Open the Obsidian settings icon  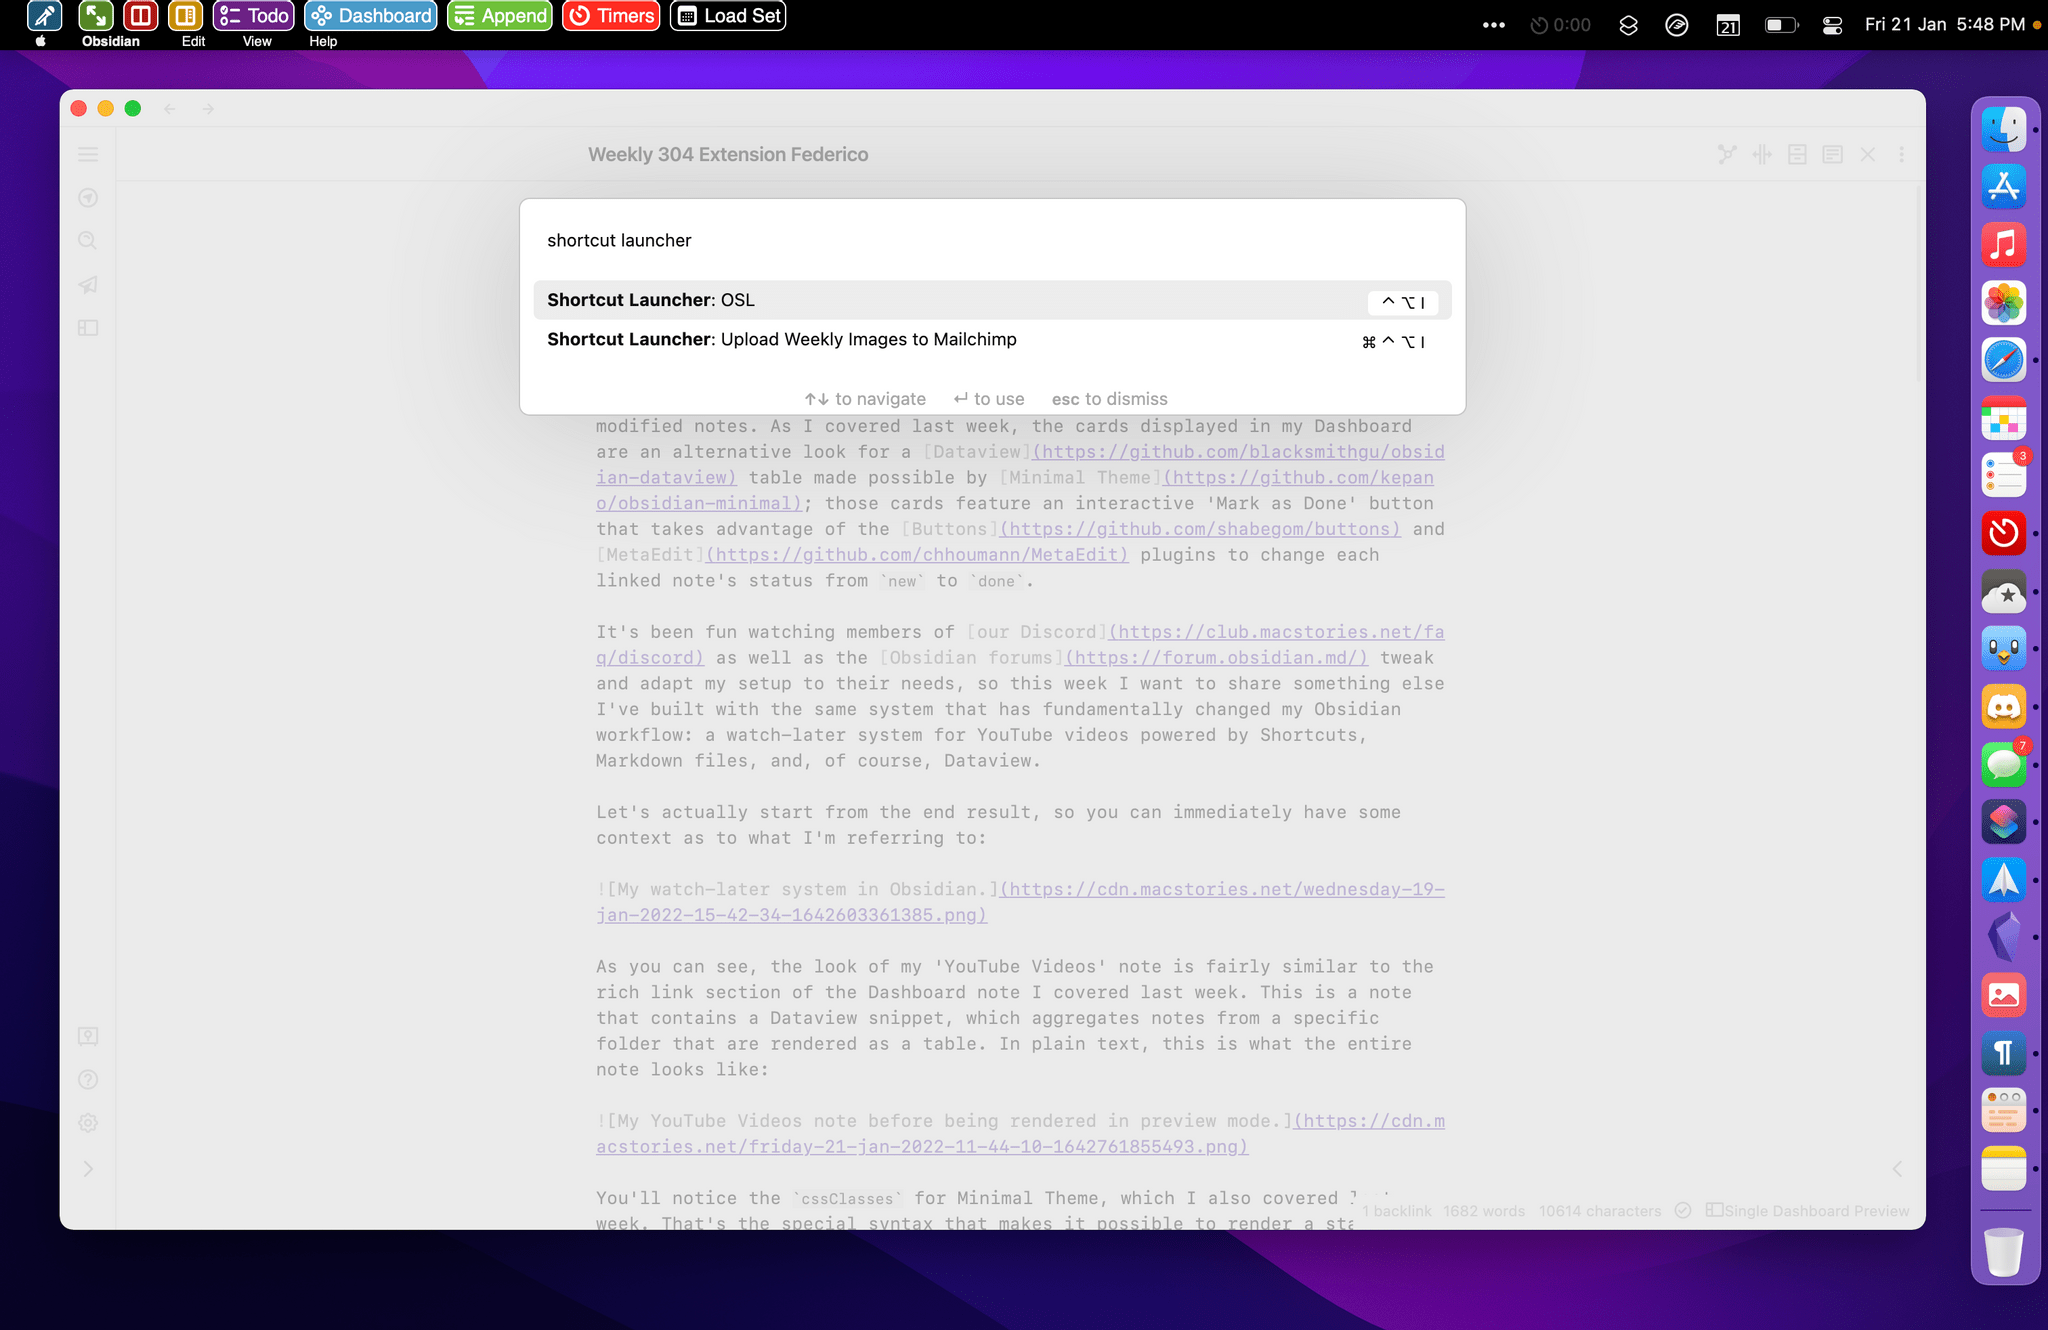(x=88, y=1124)
